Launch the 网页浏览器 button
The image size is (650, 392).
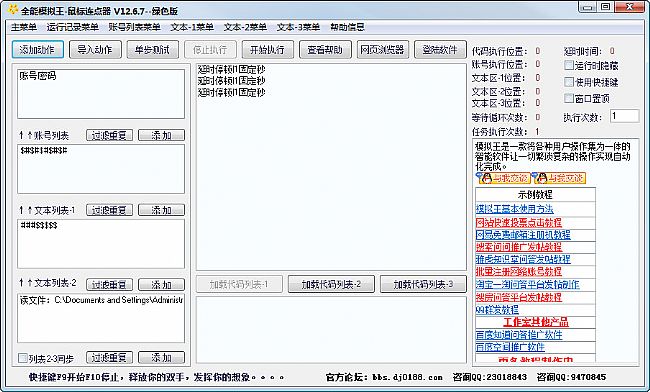(383, 50)
